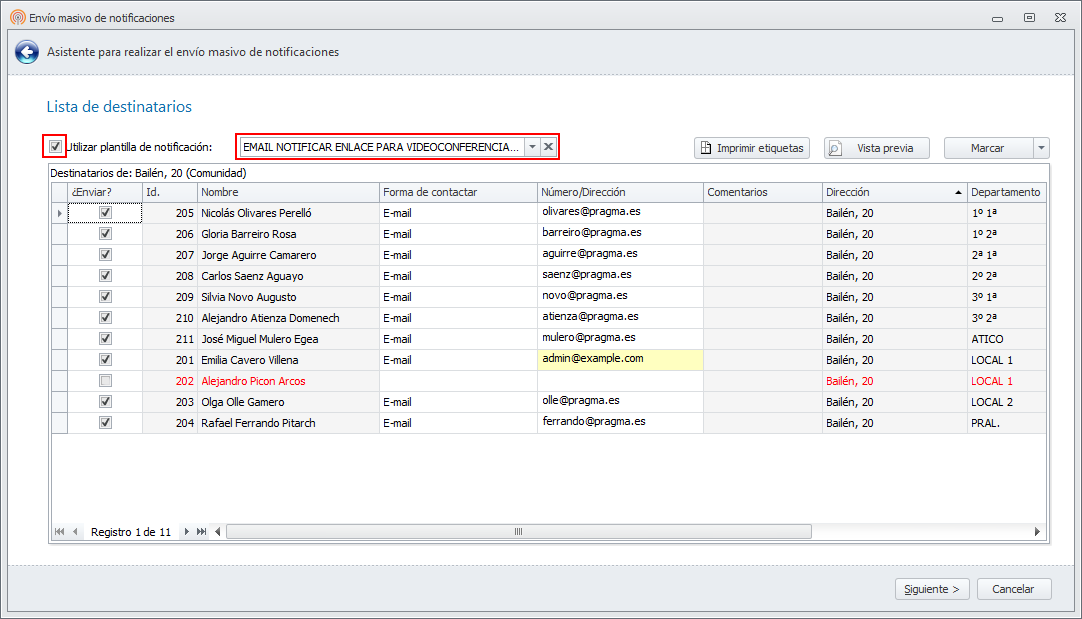Jump to last record in navigator
This screenshot has height=619, width=1082.
point(201,531)
